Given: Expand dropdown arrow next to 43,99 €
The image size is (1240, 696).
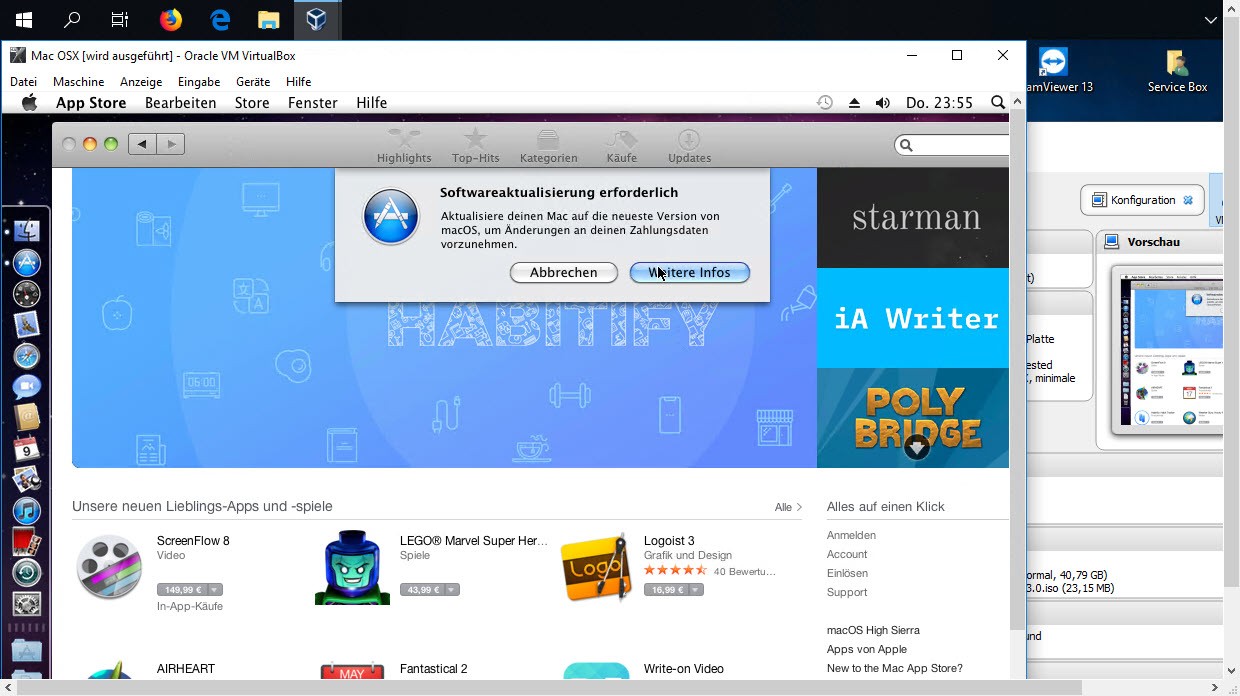Looking at the screenshot, I should coord(452,590).
